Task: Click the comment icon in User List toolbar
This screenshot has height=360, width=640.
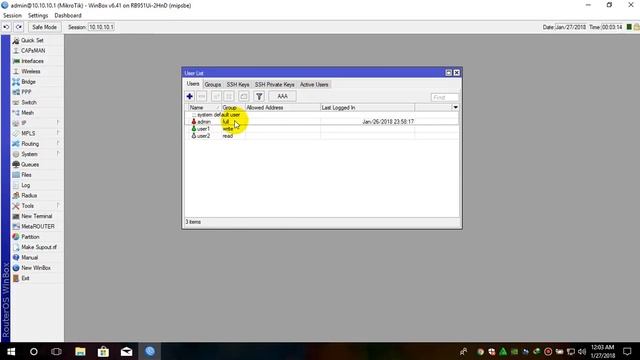Action: (x=244, y=96)
